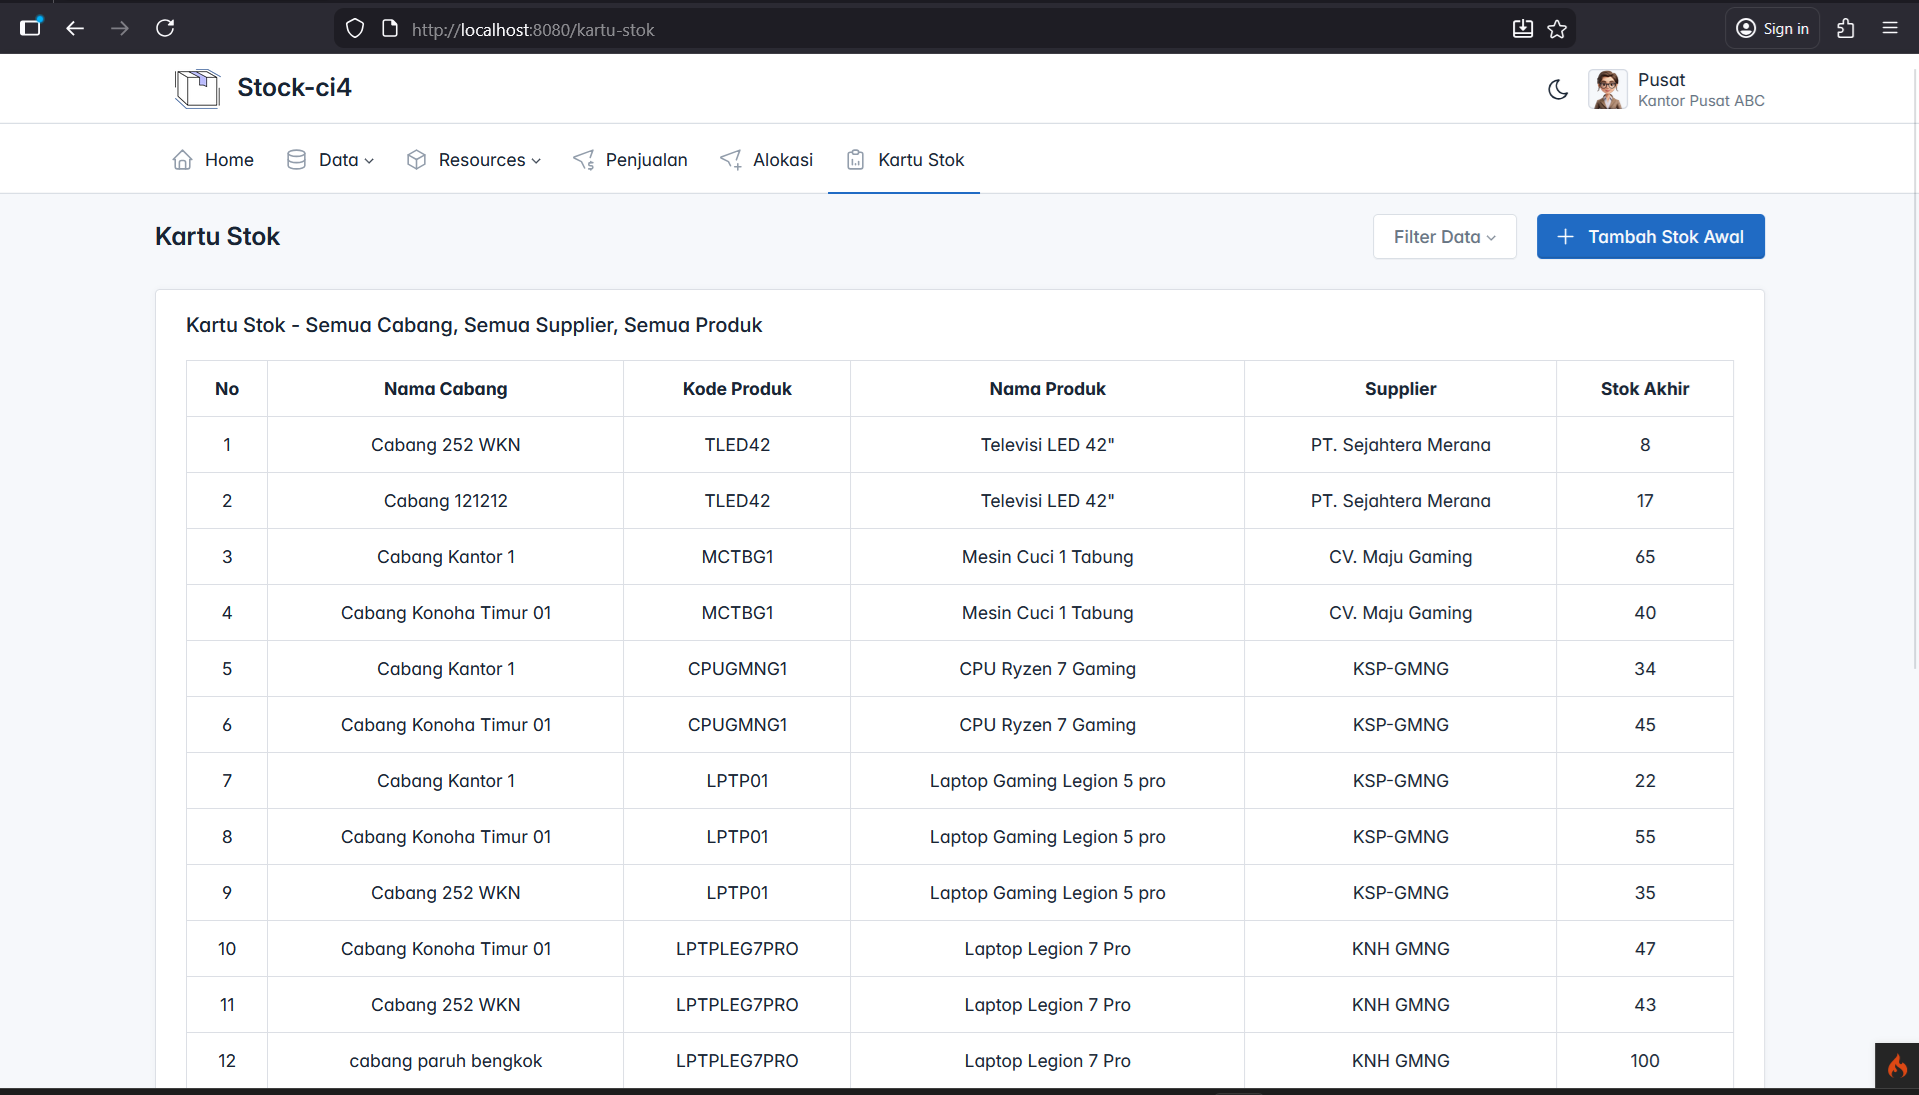Viewport: 1919px width, 1095px height.
Task: Click the Resources cube icon
Action: pos(416,160)
